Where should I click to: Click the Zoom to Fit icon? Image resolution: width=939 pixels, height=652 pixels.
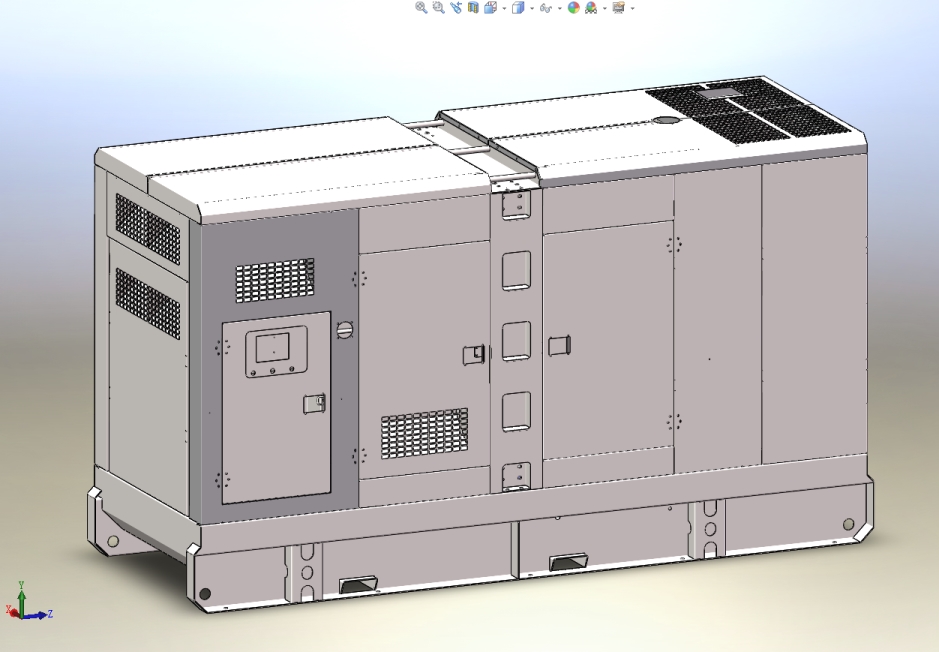point(422,7)
